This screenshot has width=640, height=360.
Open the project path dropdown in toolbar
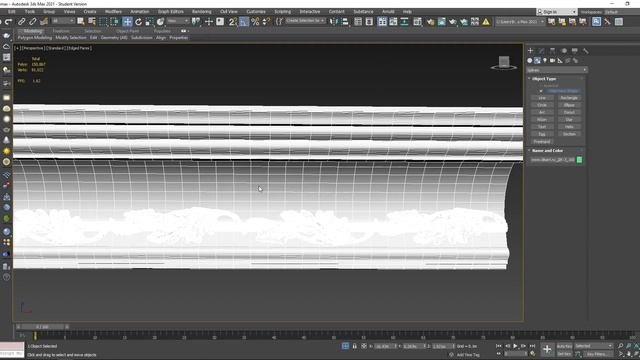pyautogui.click(x=520, y=22)
